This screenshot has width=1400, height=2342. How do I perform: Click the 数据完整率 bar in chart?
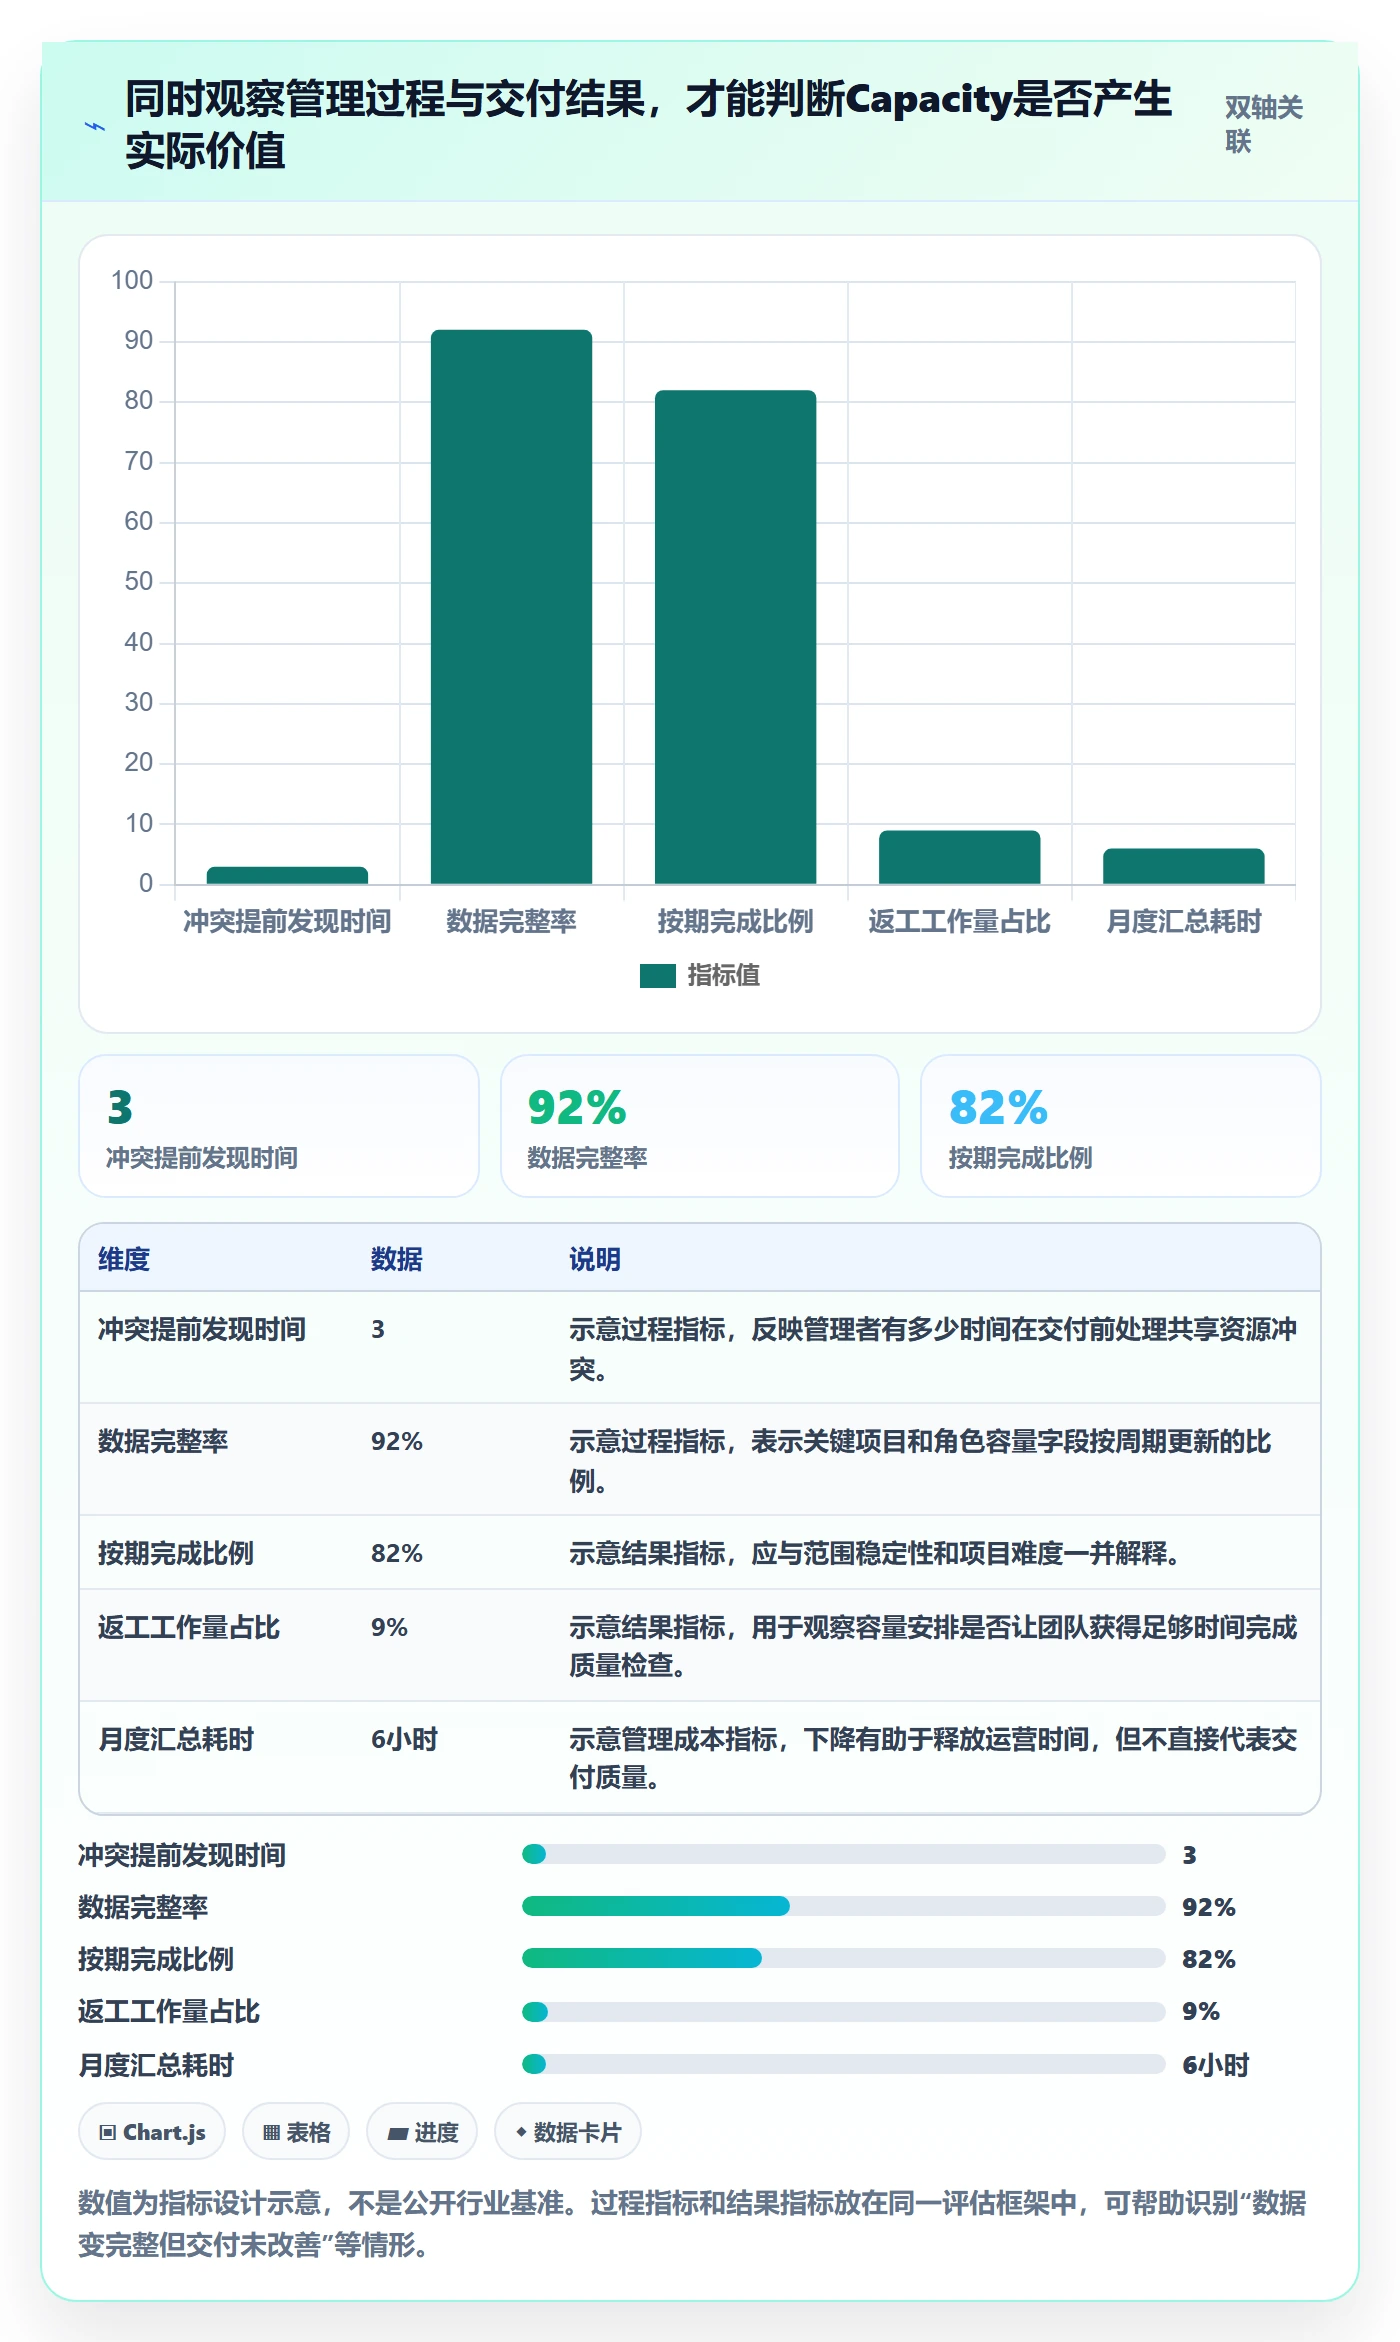(x=511, y=607)
